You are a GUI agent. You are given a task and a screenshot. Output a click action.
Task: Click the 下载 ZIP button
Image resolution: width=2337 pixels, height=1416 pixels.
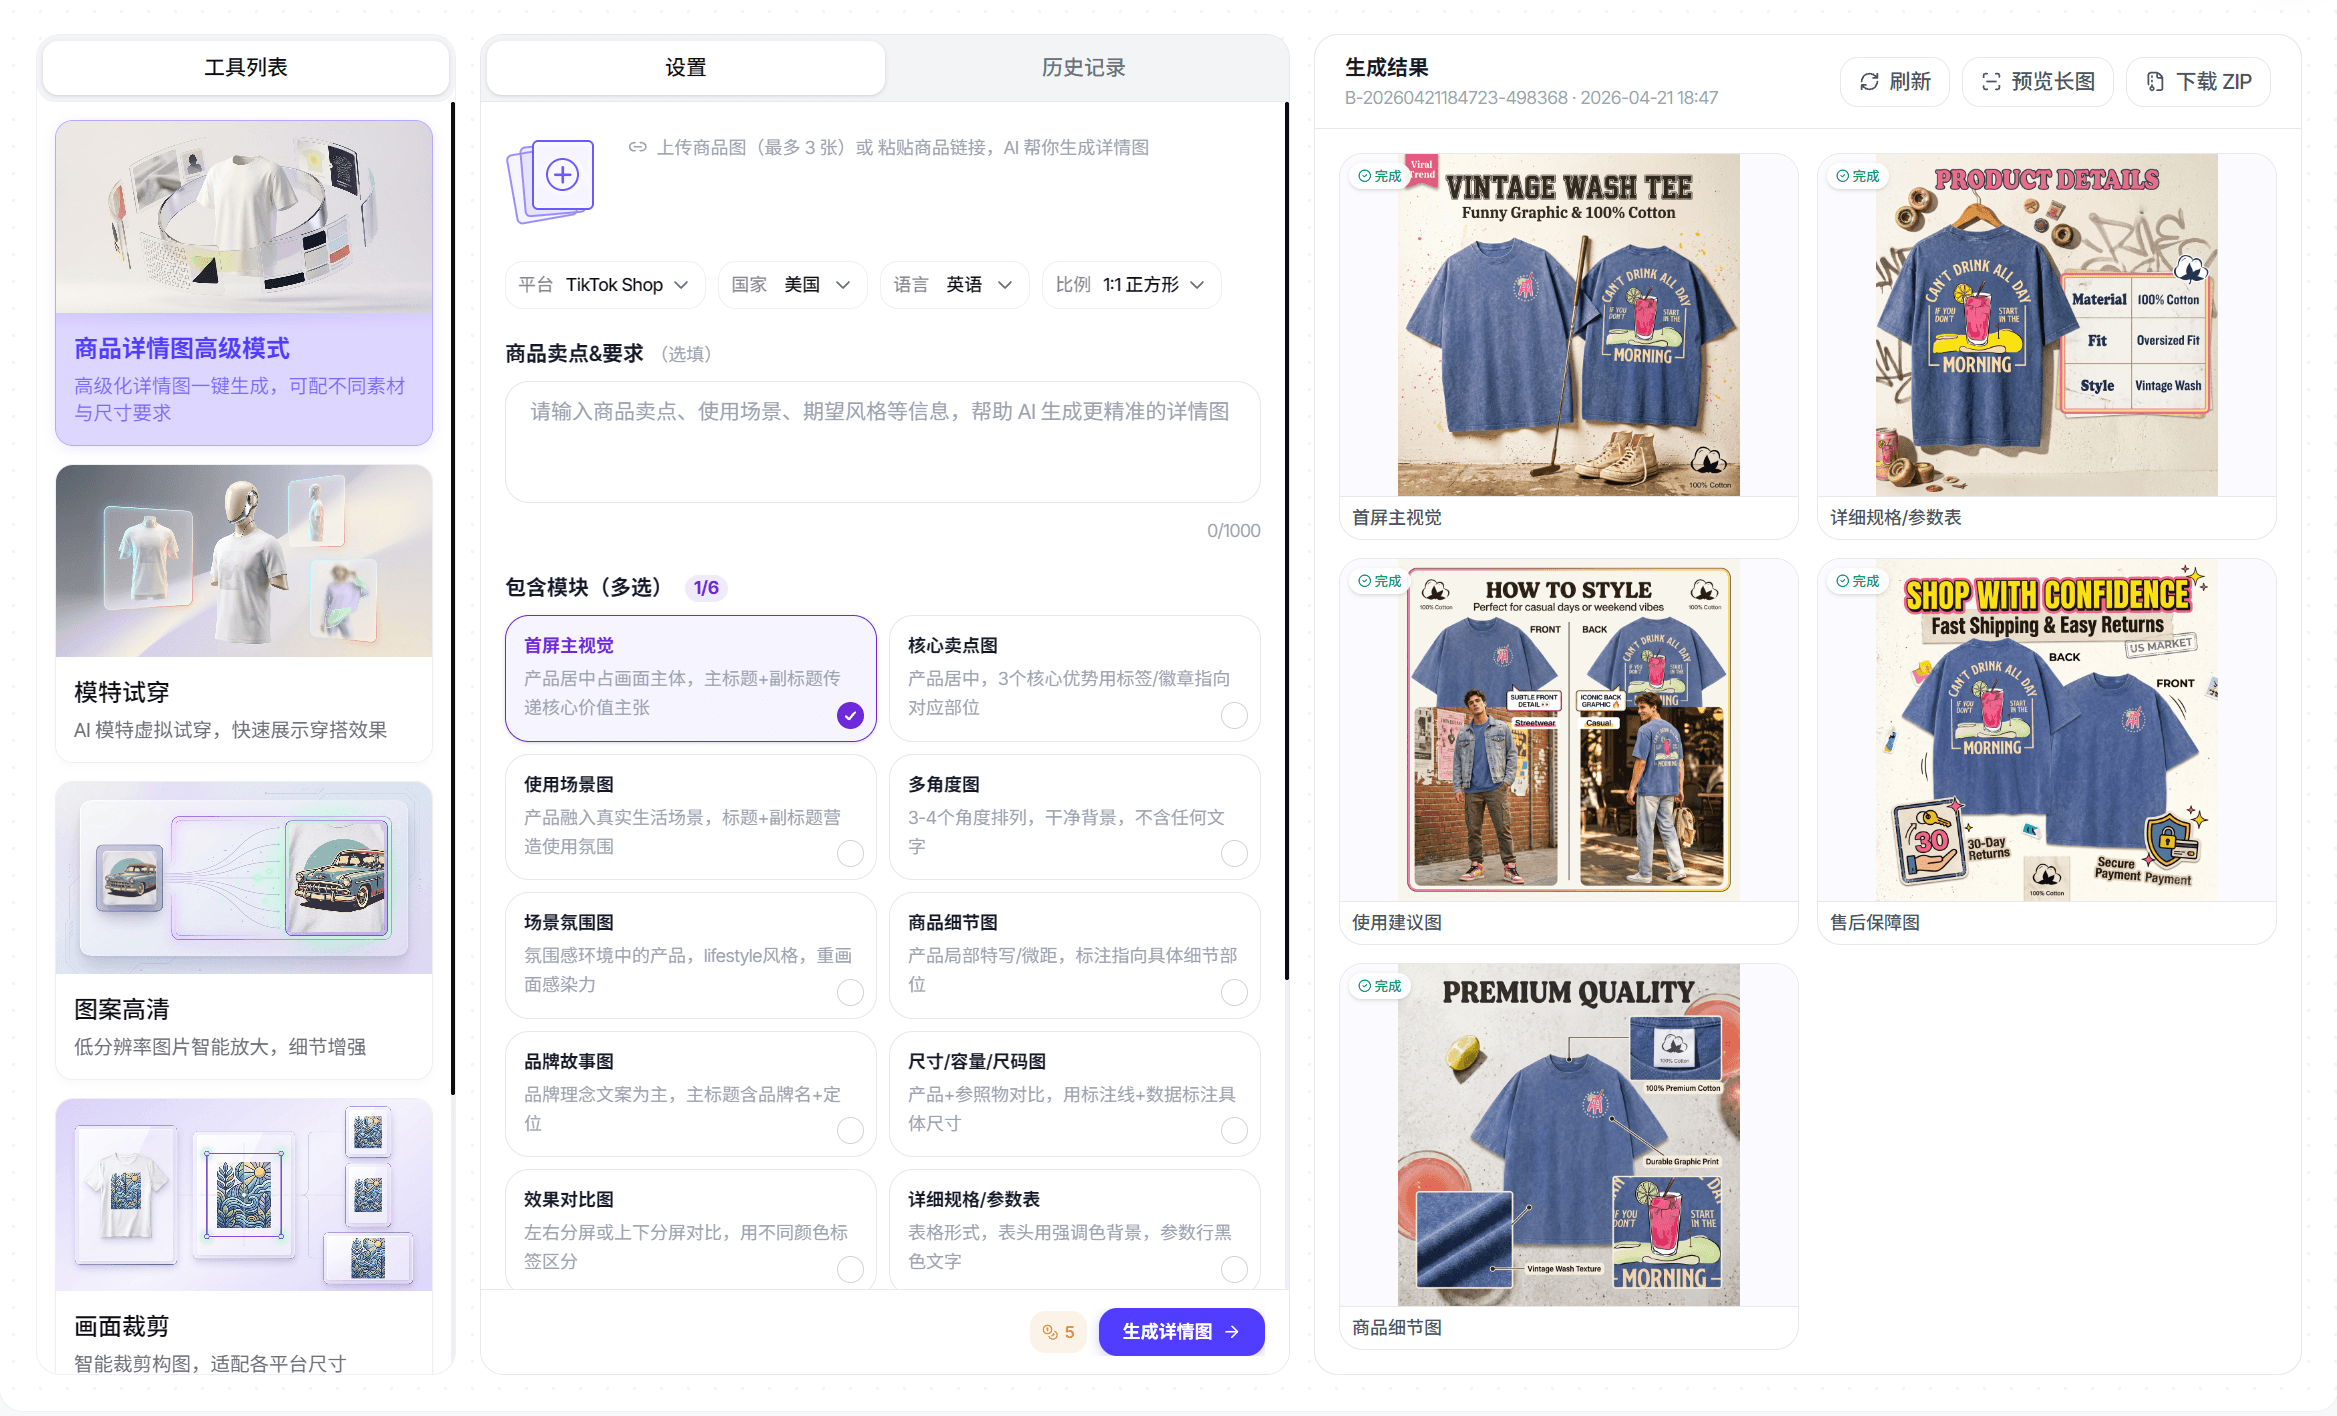pyautogui.click(x=2198, y=82)
